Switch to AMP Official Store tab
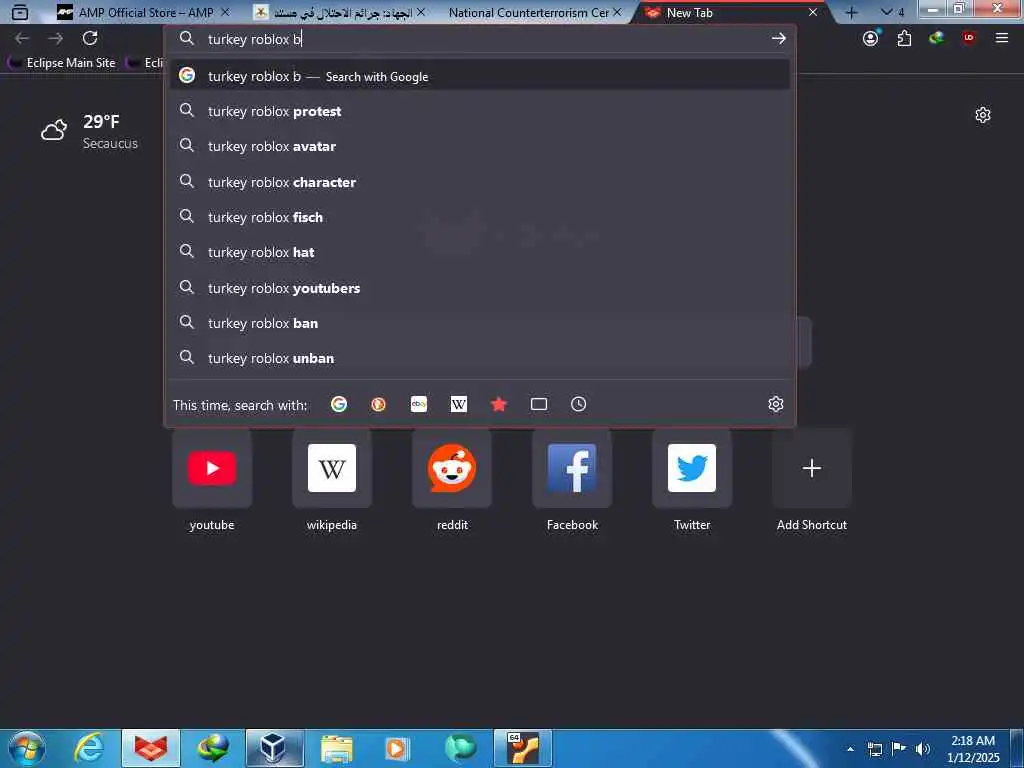Screen dimensions: 1024x768 pos(135,12)
